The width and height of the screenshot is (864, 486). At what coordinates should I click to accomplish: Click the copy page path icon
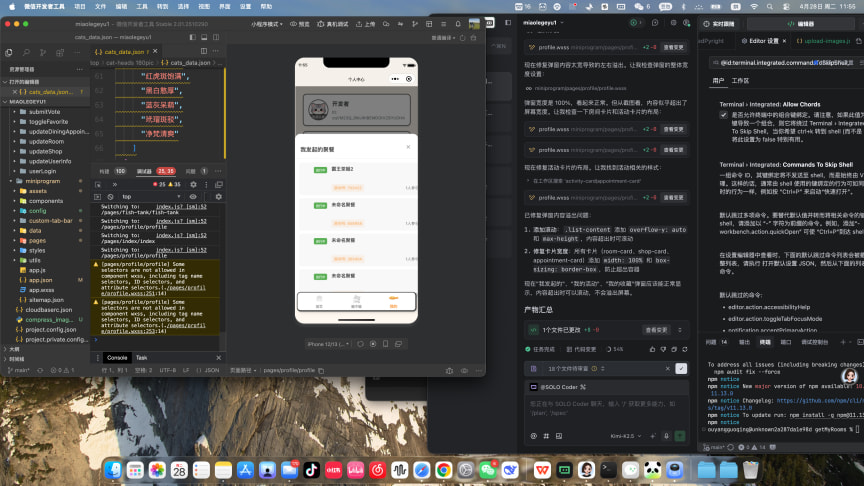[x=321, y=371]
